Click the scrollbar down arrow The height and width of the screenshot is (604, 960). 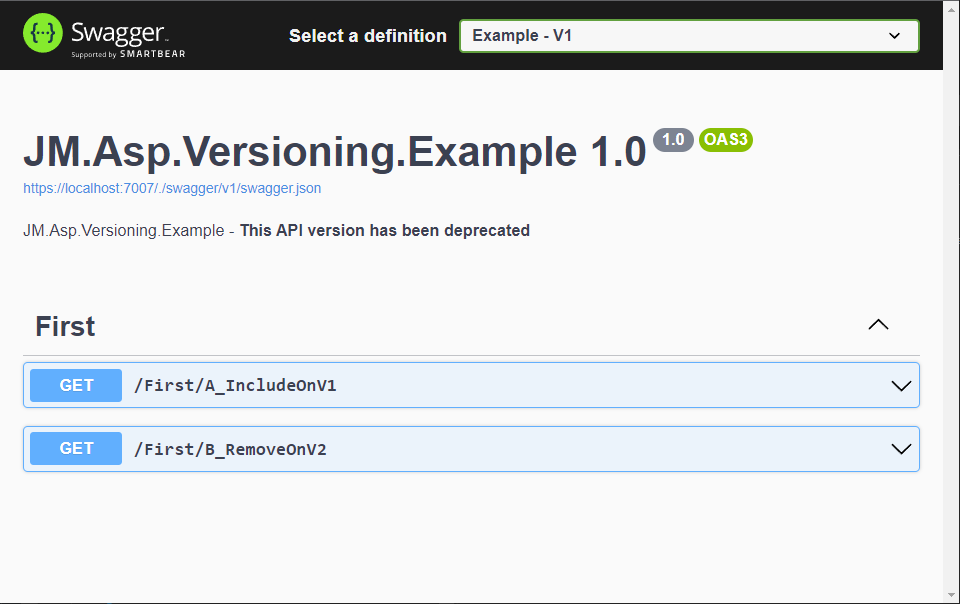[951, 594]
